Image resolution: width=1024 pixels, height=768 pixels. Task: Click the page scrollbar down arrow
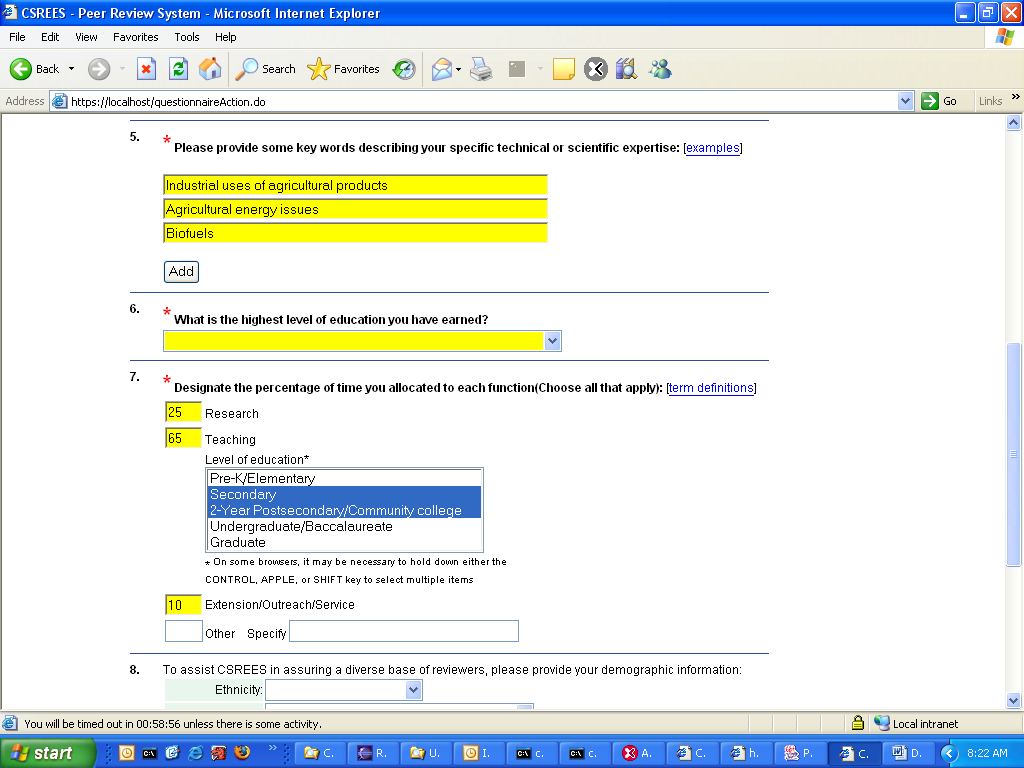tap(1014, 700)
